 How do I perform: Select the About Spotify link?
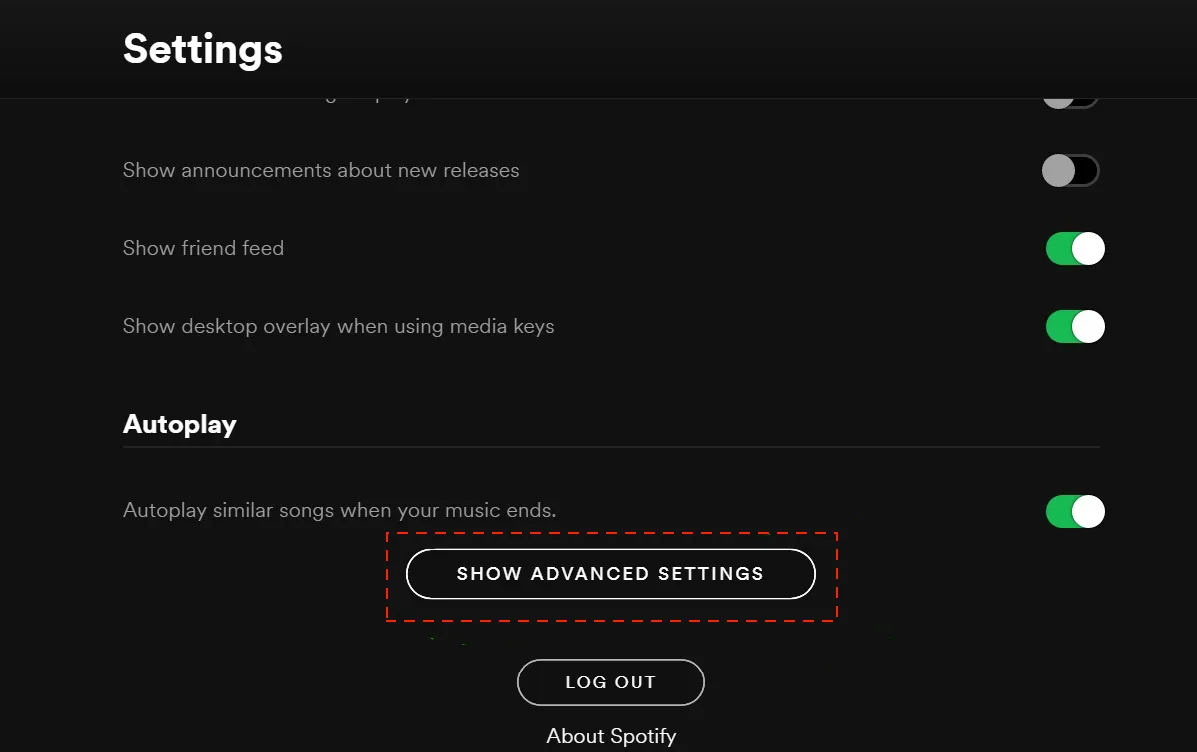tap(611, 735)
